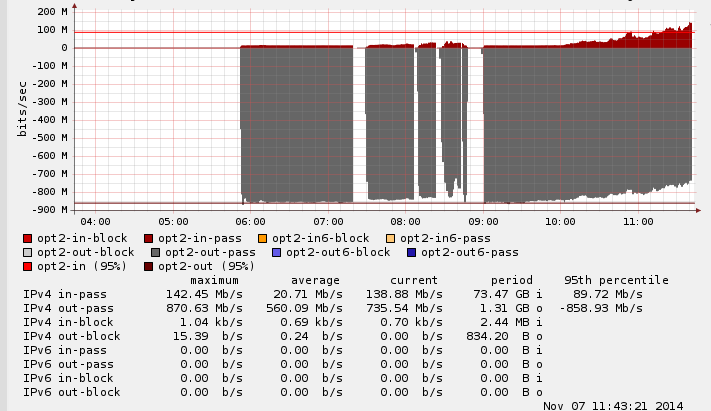Click the opt2-out-block legend label

point(86,252)
